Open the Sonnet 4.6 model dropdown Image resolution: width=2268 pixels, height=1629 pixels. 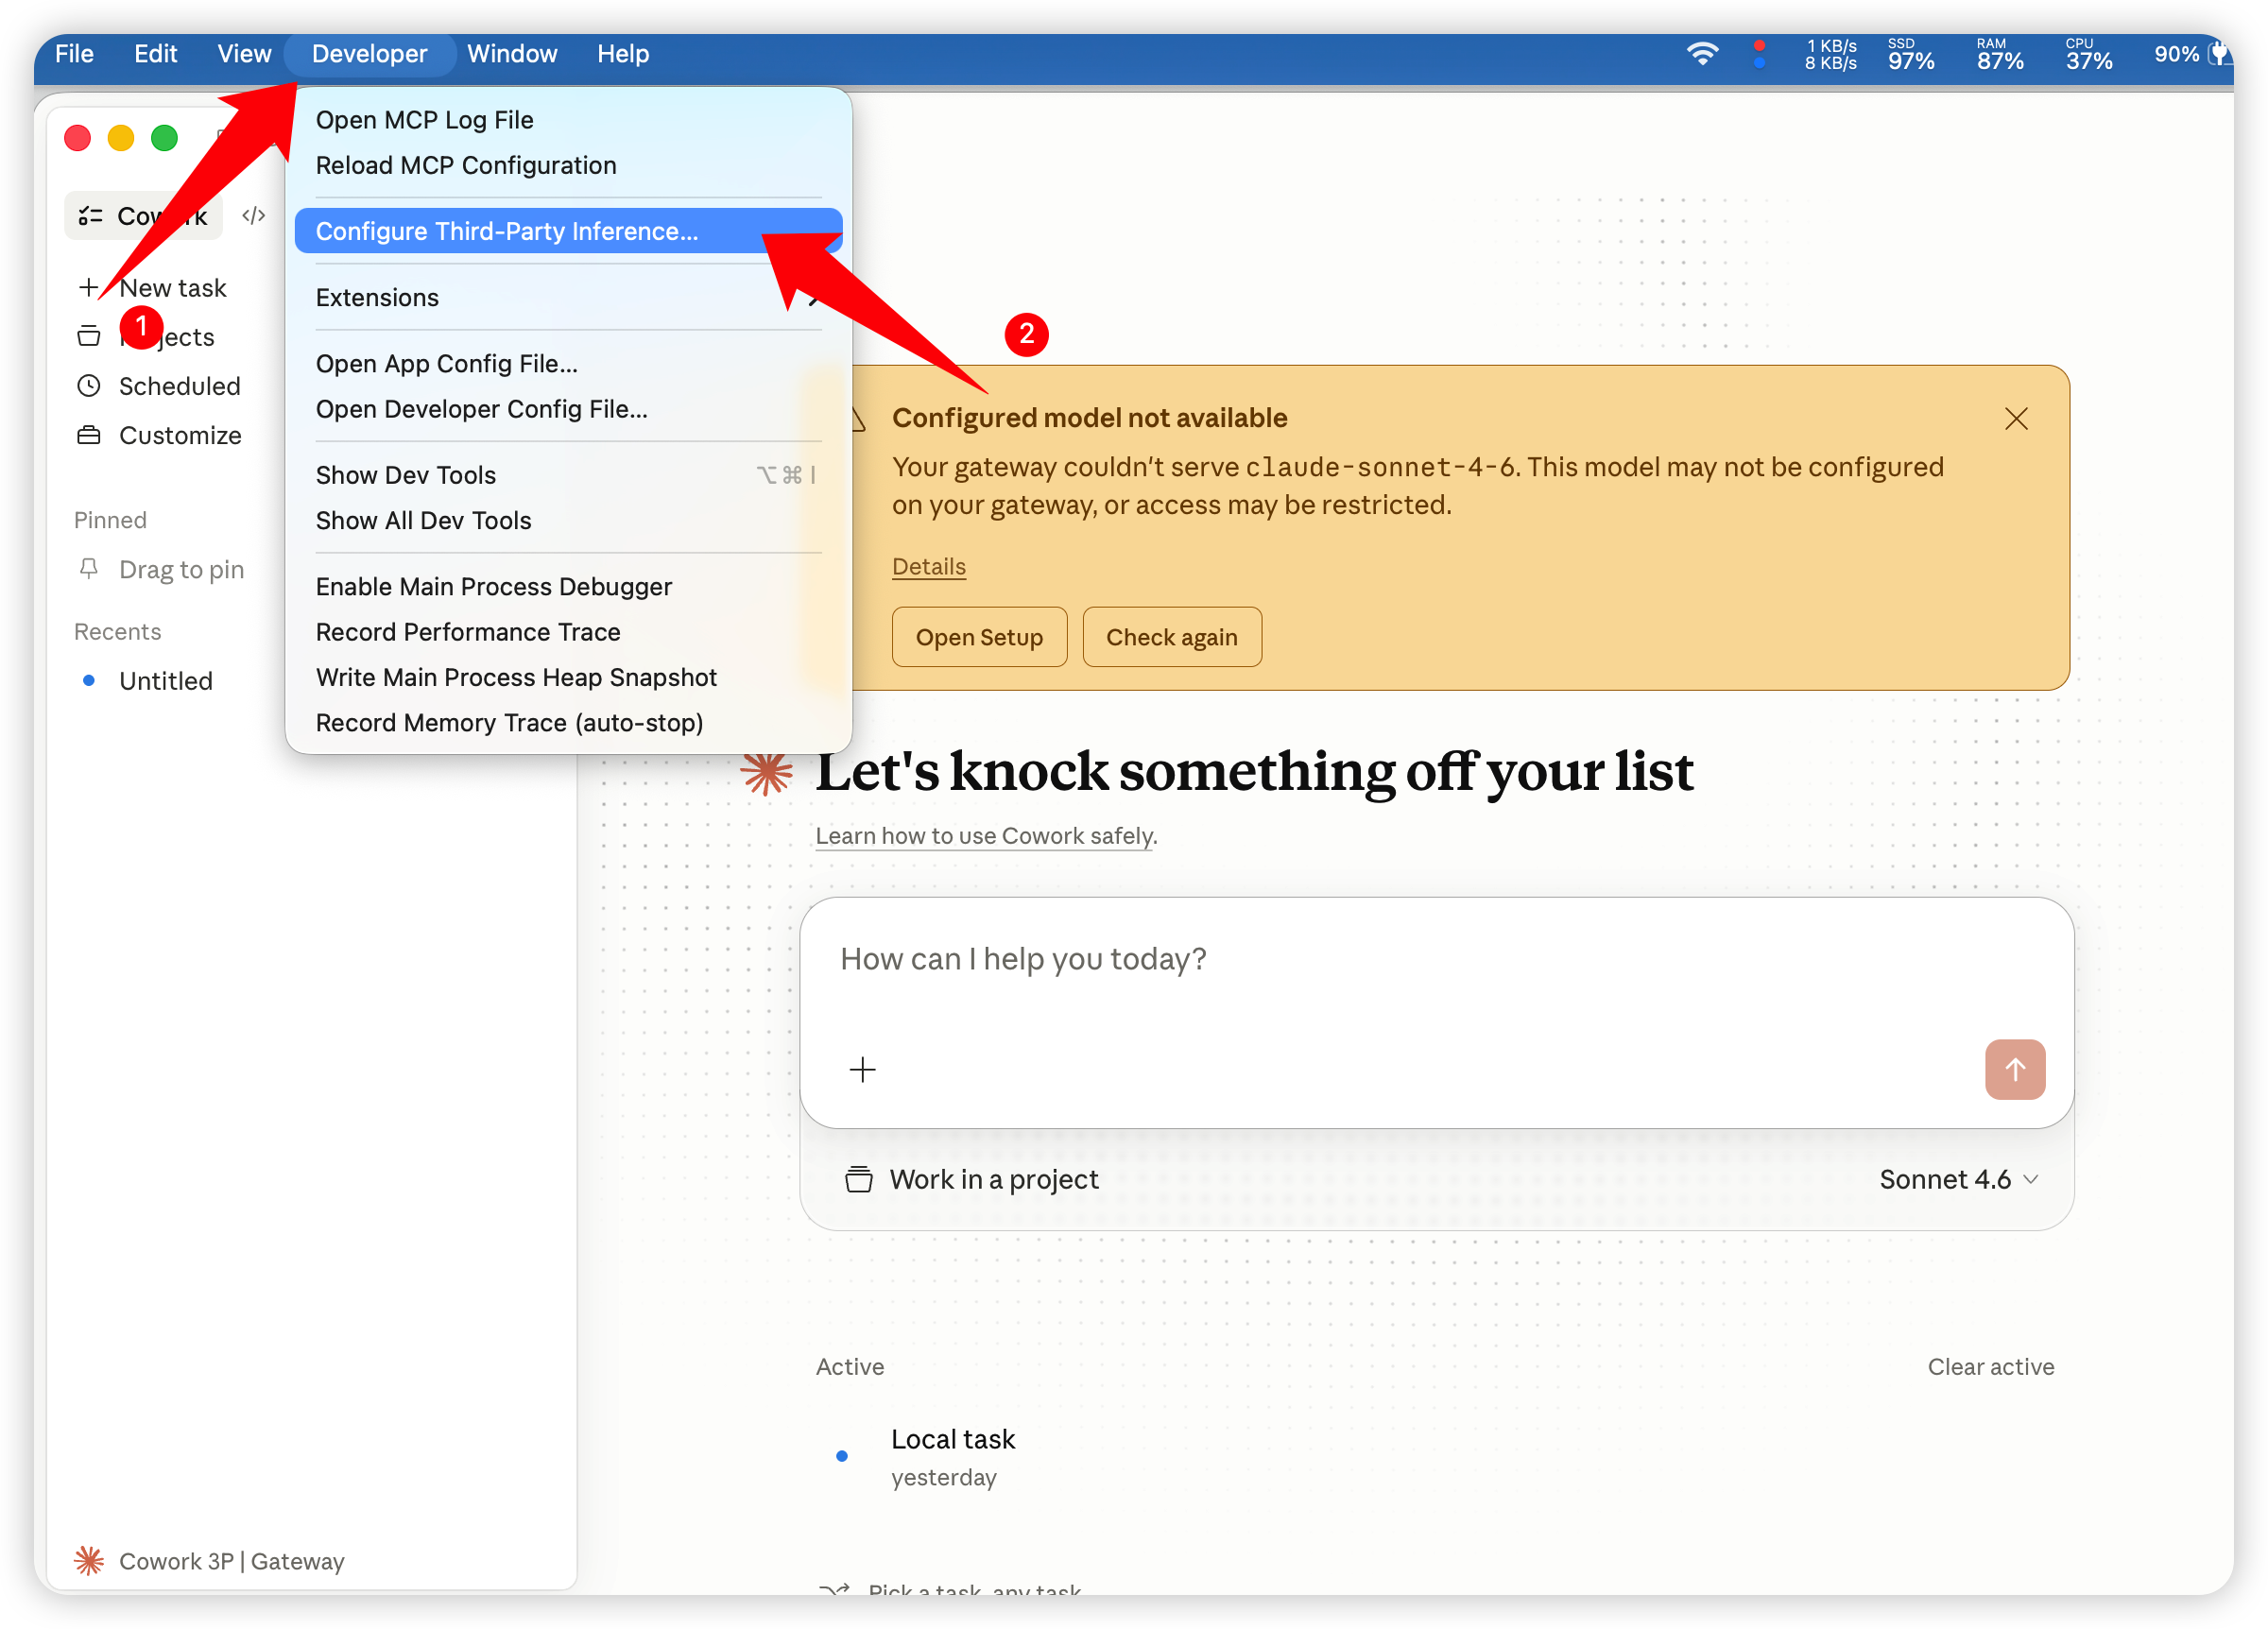(x=1958, y=1180)
